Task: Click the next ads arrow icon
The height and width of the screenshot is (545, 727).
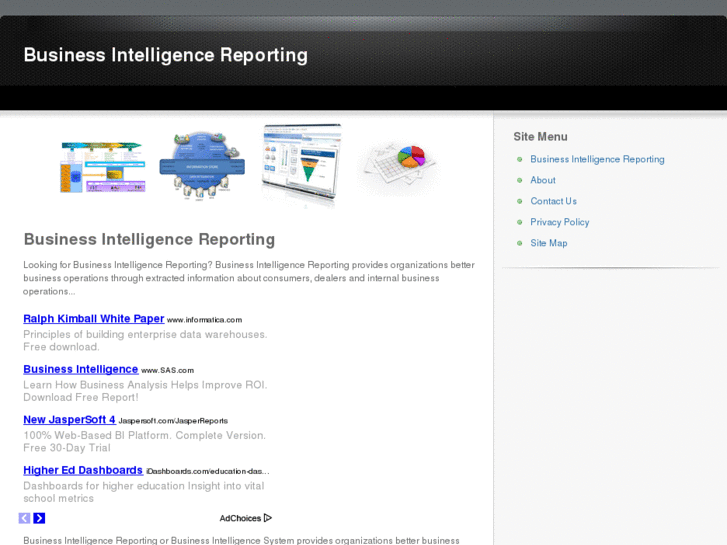Action: coord(39,518)
